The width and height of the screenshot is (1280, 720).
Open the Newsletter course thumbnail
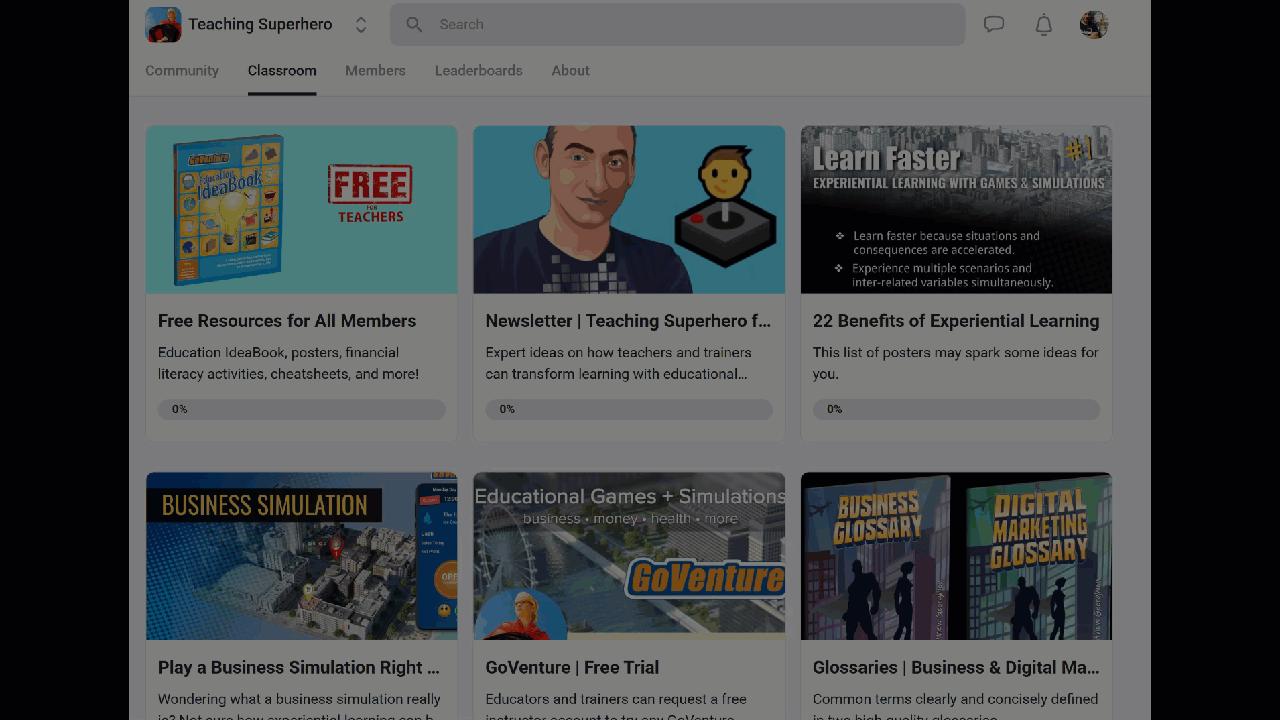(x=629, y=210)
